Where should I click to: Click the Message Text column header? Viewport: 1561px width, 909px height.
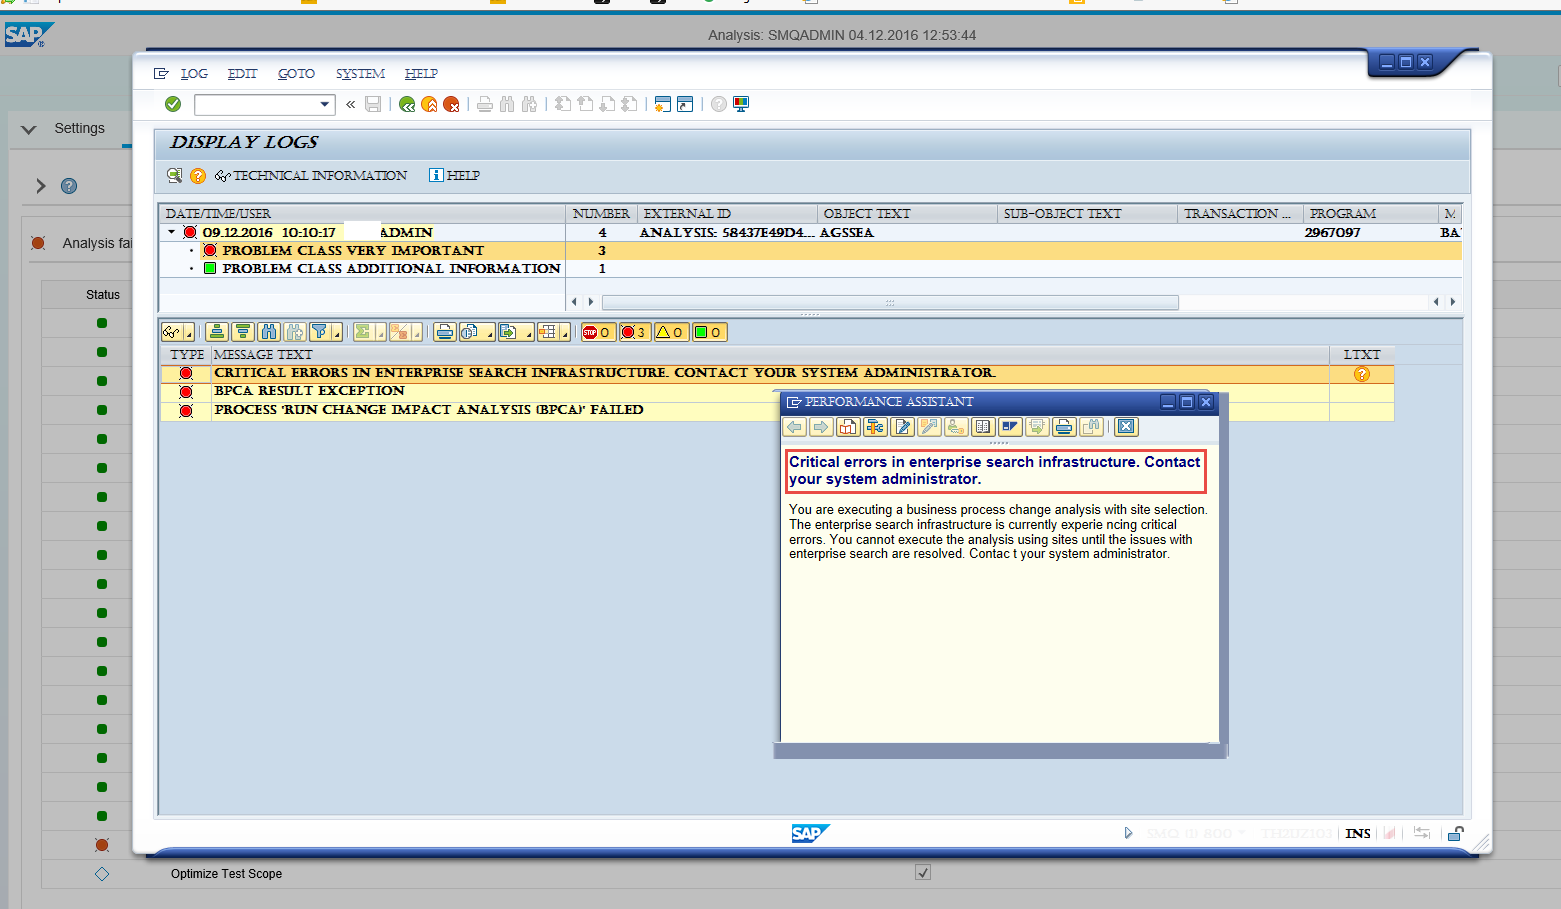pyautogui.click(x=770, y=355)
